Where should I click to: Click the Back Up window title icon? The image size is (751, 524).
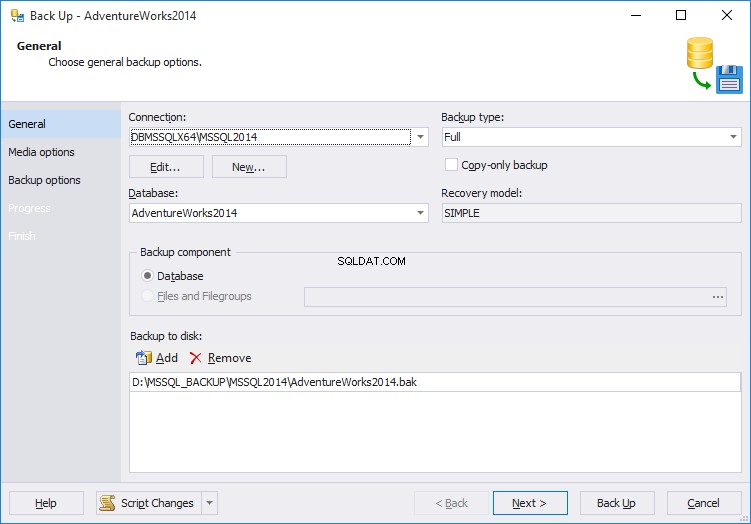(x=18, y=16)
